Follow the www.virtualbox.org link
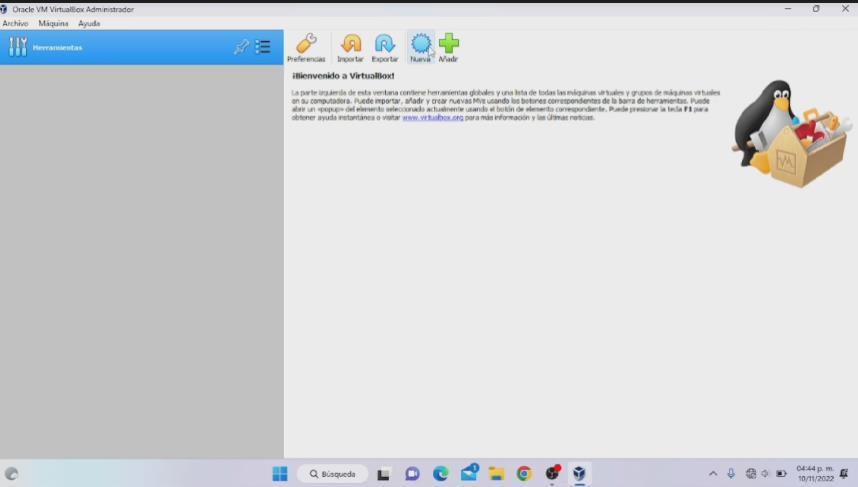The image size is (858, 487). [433, 118]
